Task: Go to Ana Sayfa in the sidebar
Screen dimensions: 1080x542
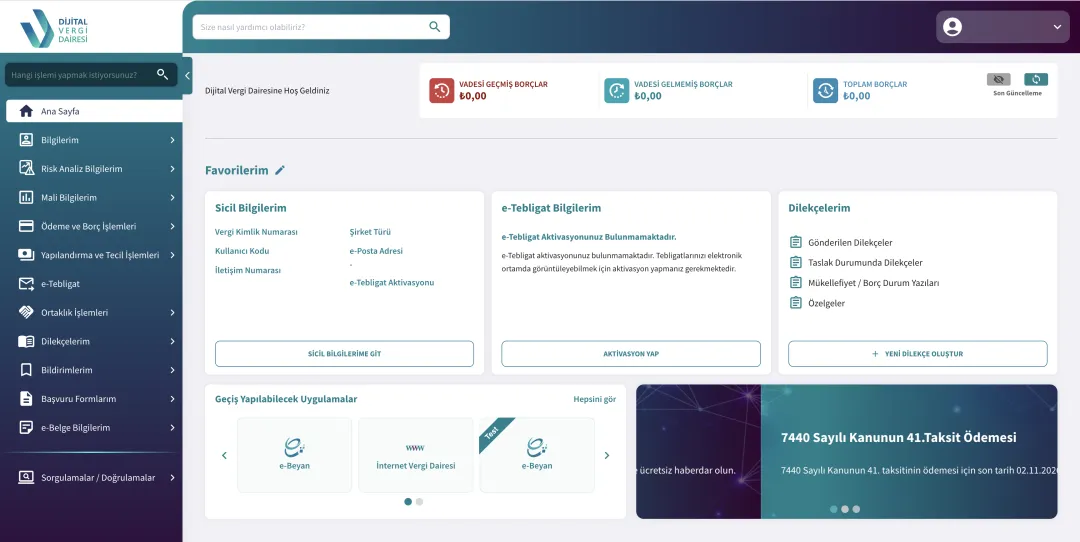Action: [x=94, y=111]
